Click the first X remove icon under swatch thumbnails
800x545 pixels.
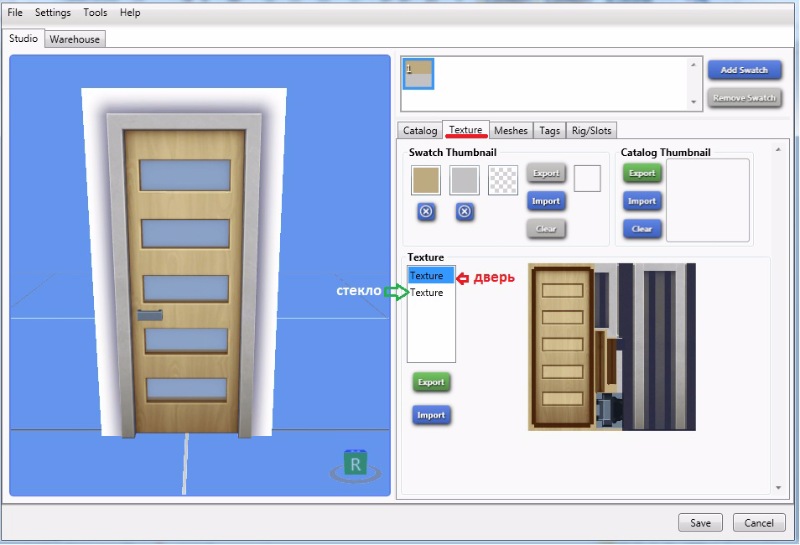425,212
